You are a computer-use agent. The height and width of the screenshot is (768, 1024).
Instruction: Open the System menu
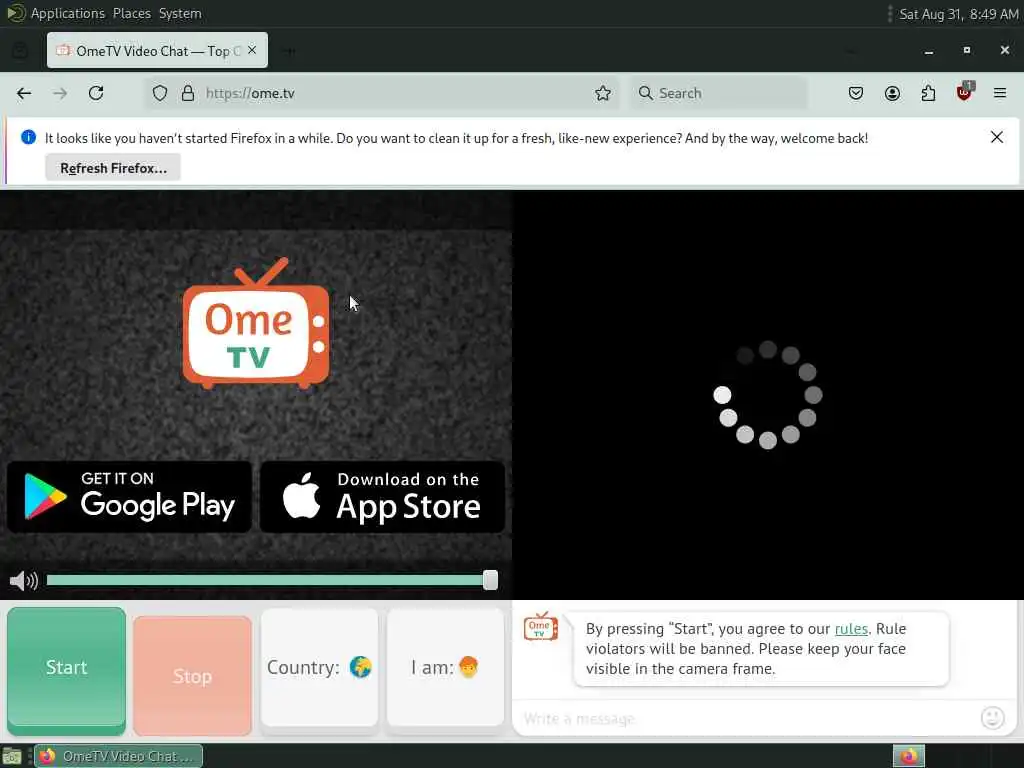pos(180,13)
